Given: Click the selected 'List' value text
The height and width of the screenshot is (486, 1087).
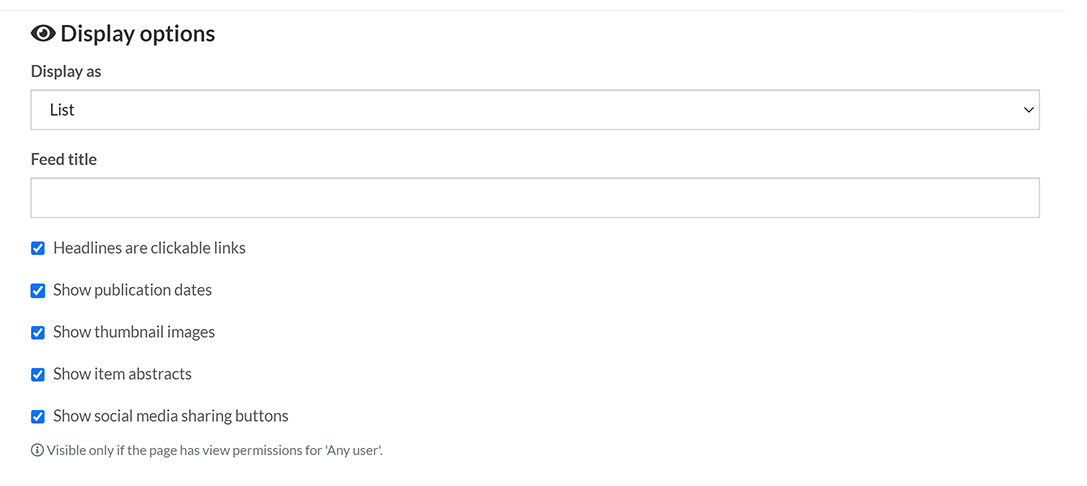Looking at the screenshot, I should 62,110.
